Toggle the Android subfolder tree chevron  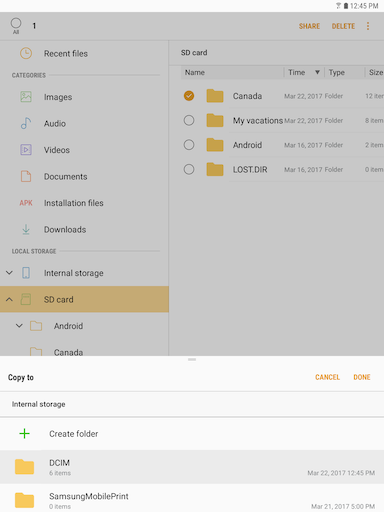(x=19, y=326)
